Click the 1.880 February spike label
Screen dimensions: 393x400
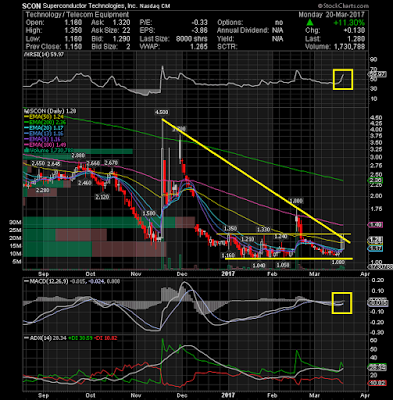pos(296,201)
